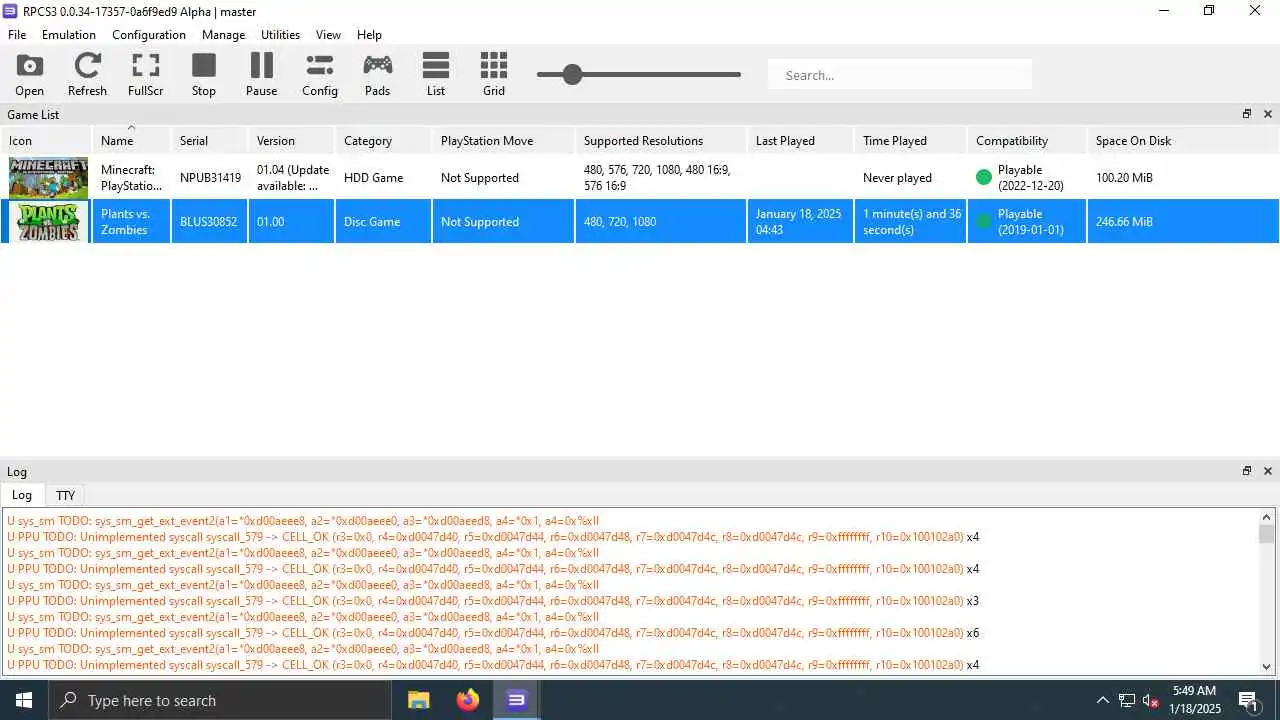Float the Game List panel

tap(1247, 114)
